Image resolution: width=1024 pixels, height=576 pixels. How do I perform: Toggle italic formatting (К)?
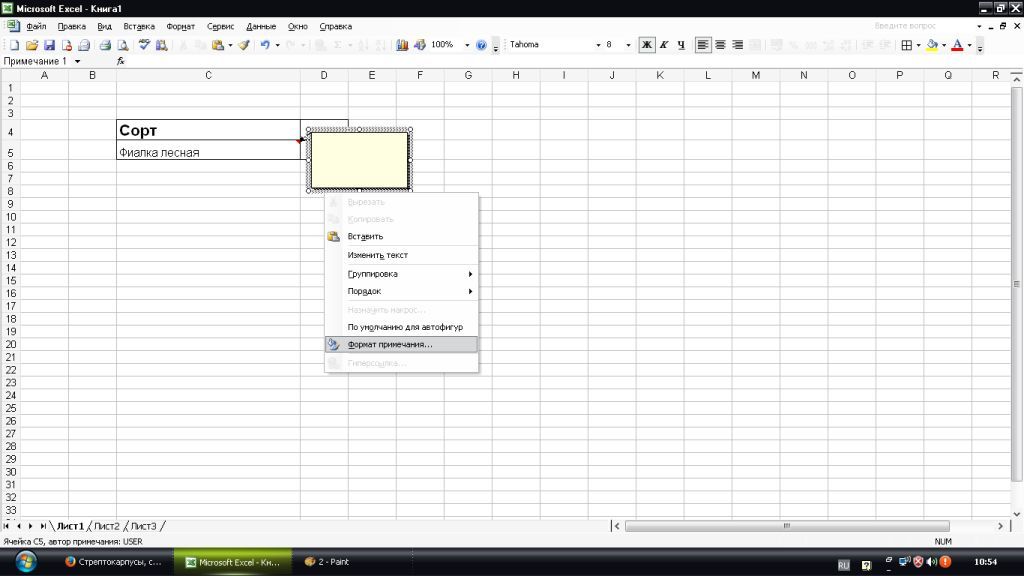click(664, 45)
